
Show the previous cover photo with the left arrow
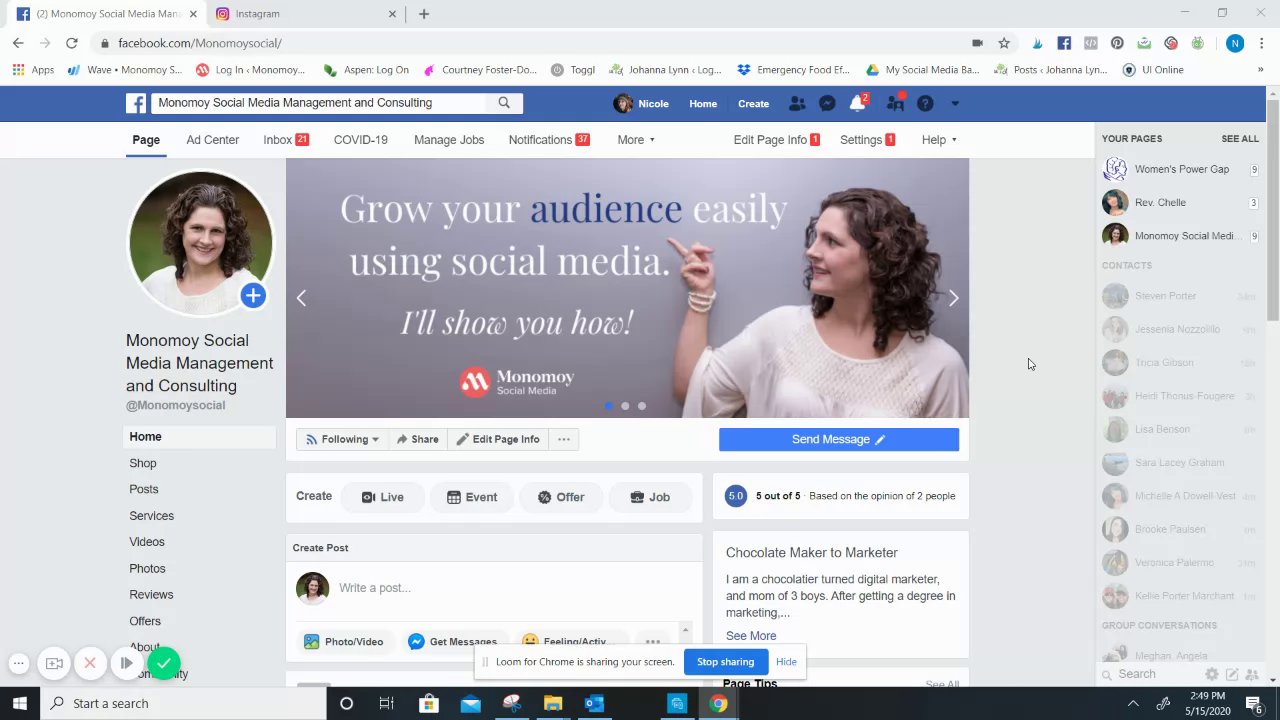click(x=301, y=298)
